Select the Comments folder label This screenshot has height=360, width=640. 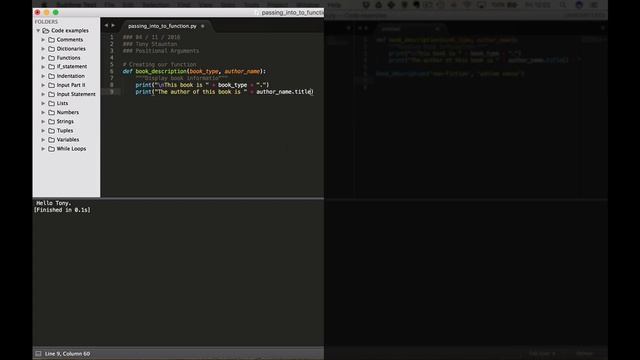pos(70,40)
